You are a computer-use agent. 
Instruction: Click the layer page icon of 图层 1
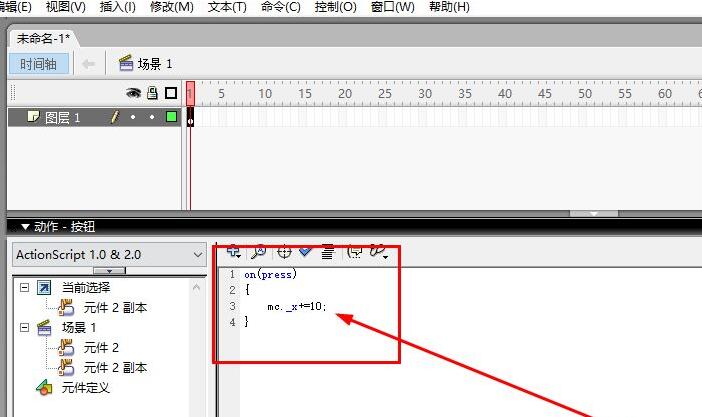tap(33, 116)
